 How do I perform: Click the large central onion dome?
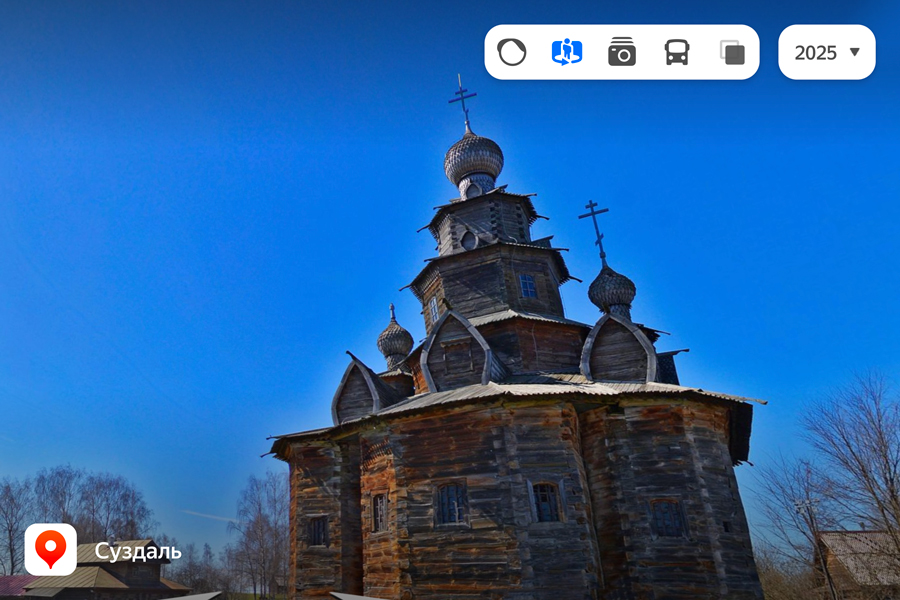pyautogui.click(x=474, y=157)
